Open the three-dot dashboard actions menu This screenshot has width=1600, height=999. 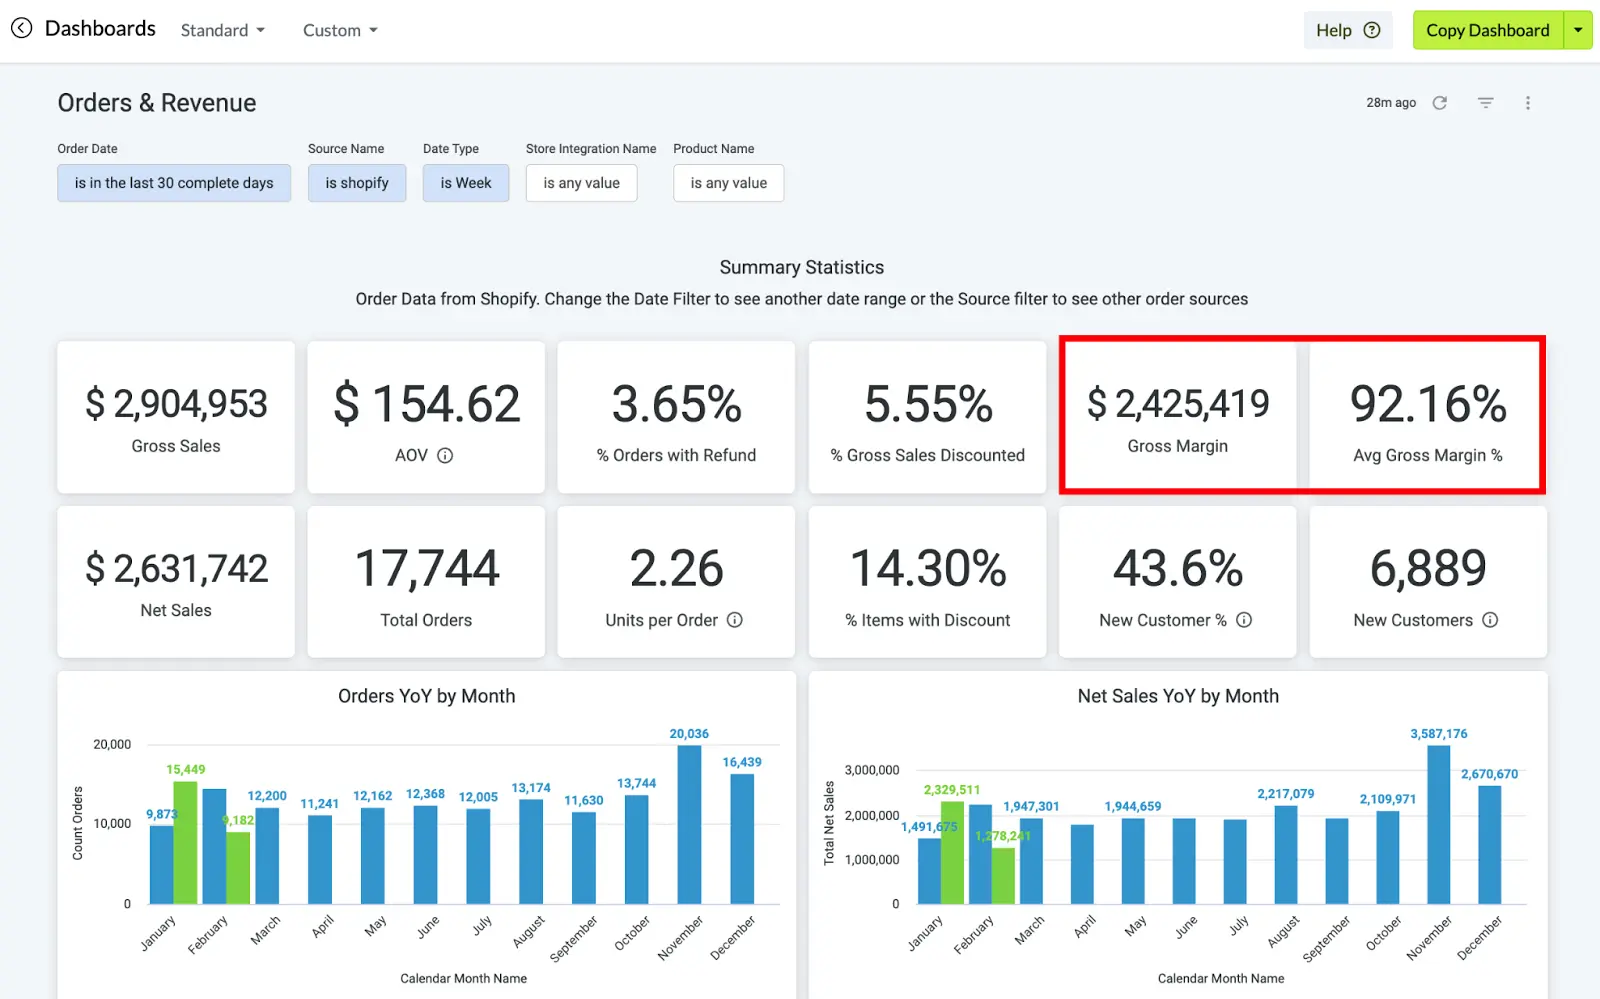pos(1527,103)
